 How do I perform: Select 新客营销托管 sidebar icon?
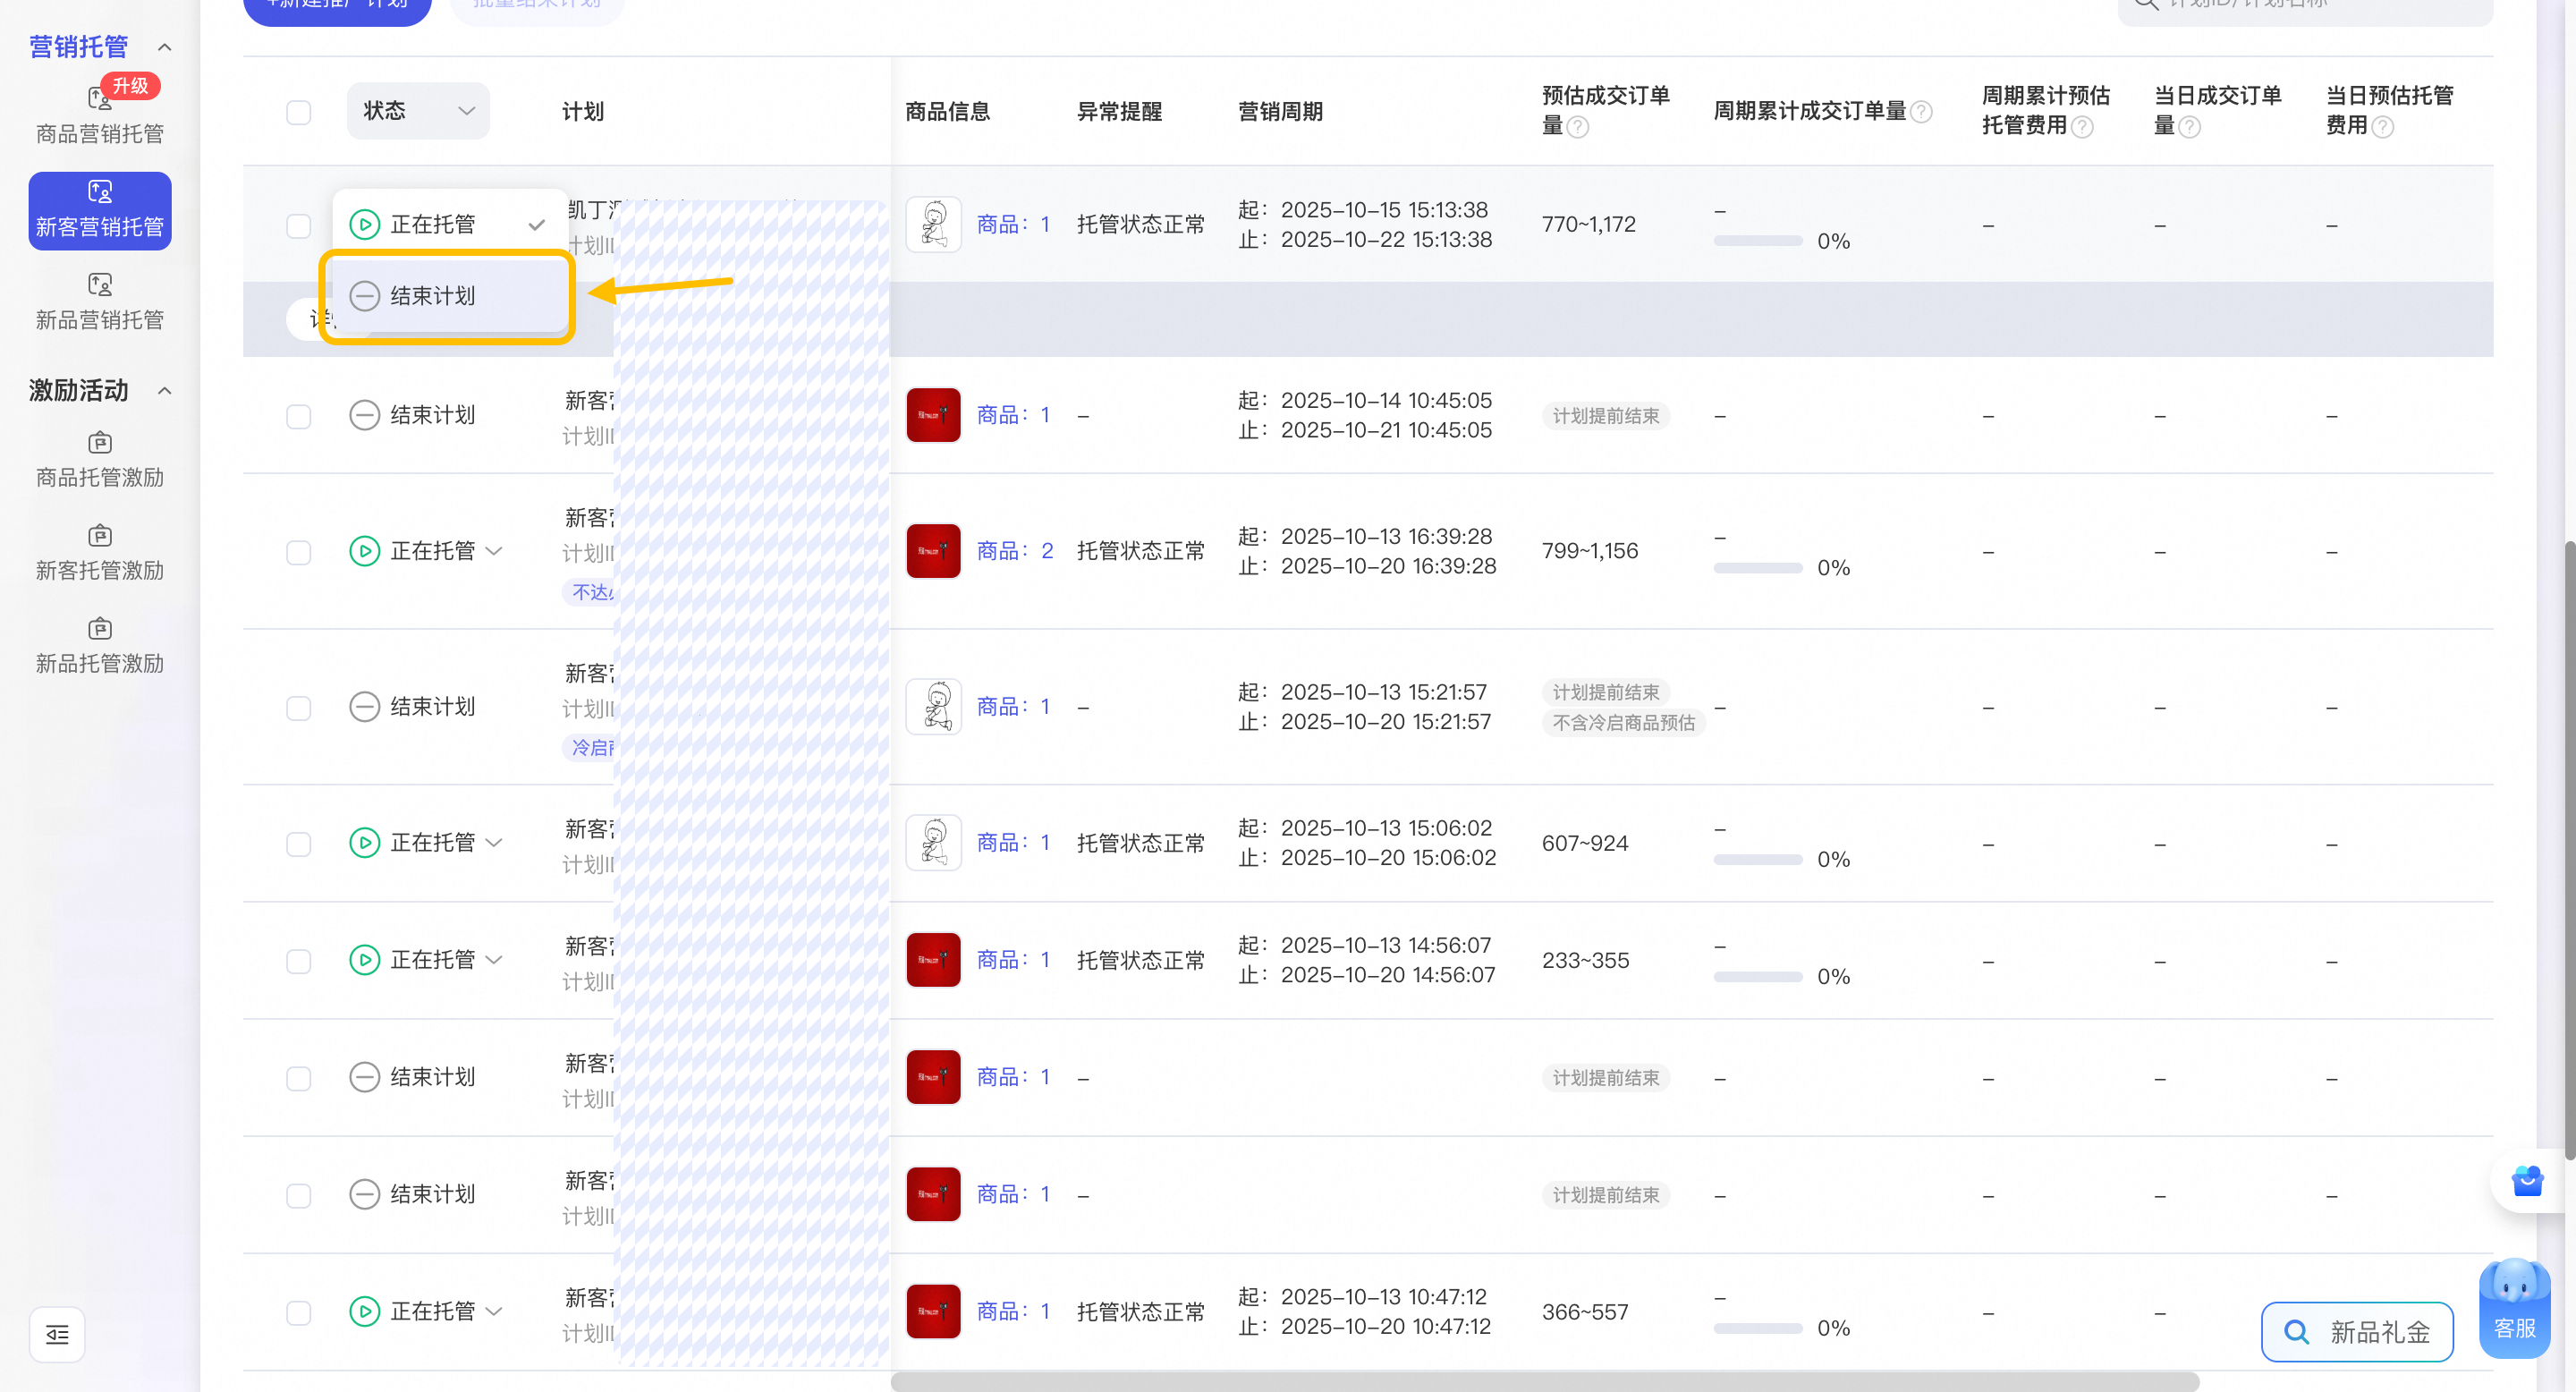[99, 191]
